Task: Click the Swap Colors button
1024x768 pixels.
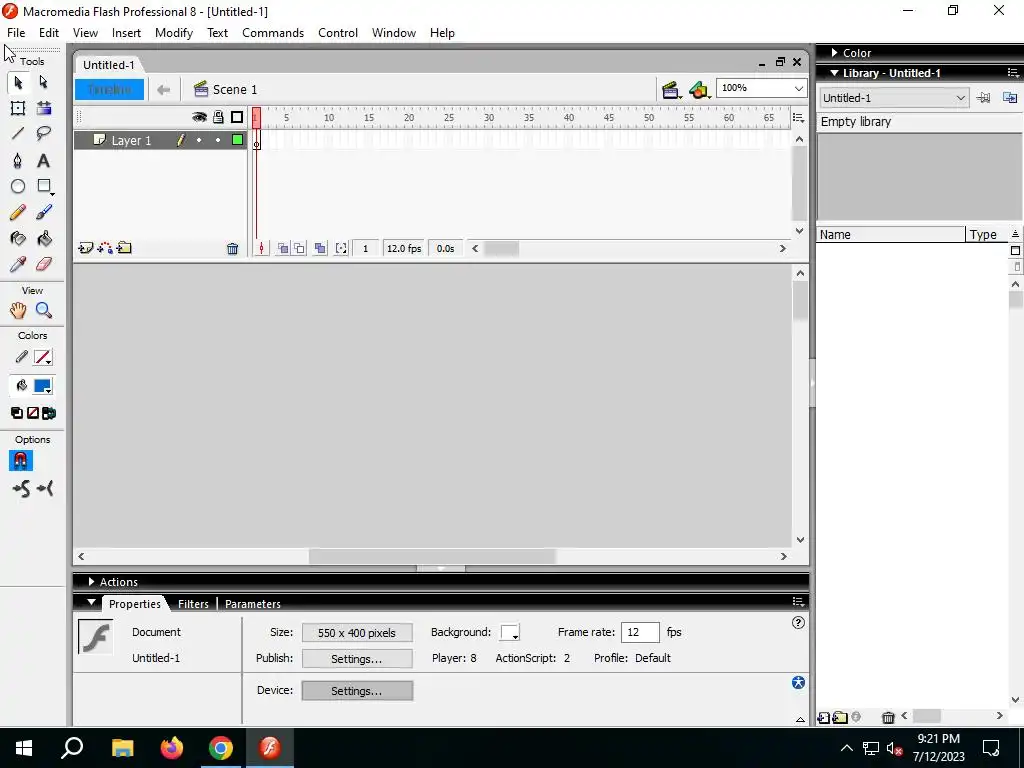Action: [x=49, y=413]
